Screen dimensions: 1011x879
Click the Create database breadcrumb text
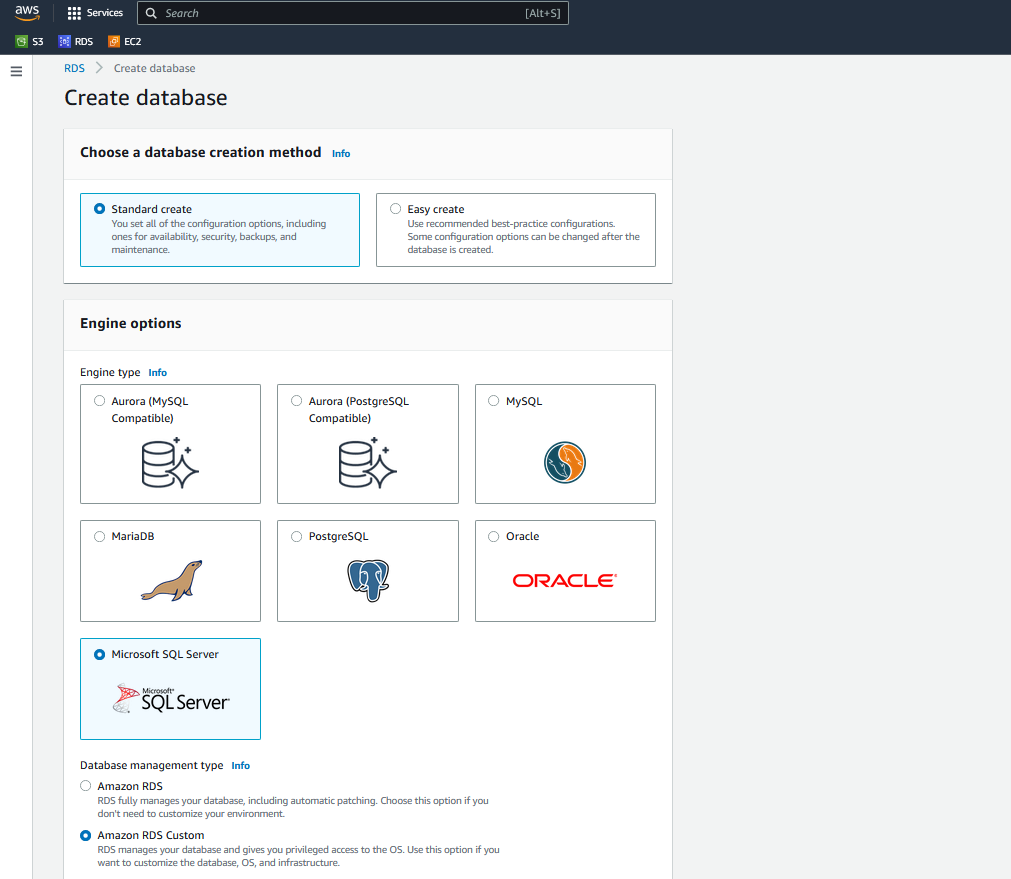pos(155,68)
